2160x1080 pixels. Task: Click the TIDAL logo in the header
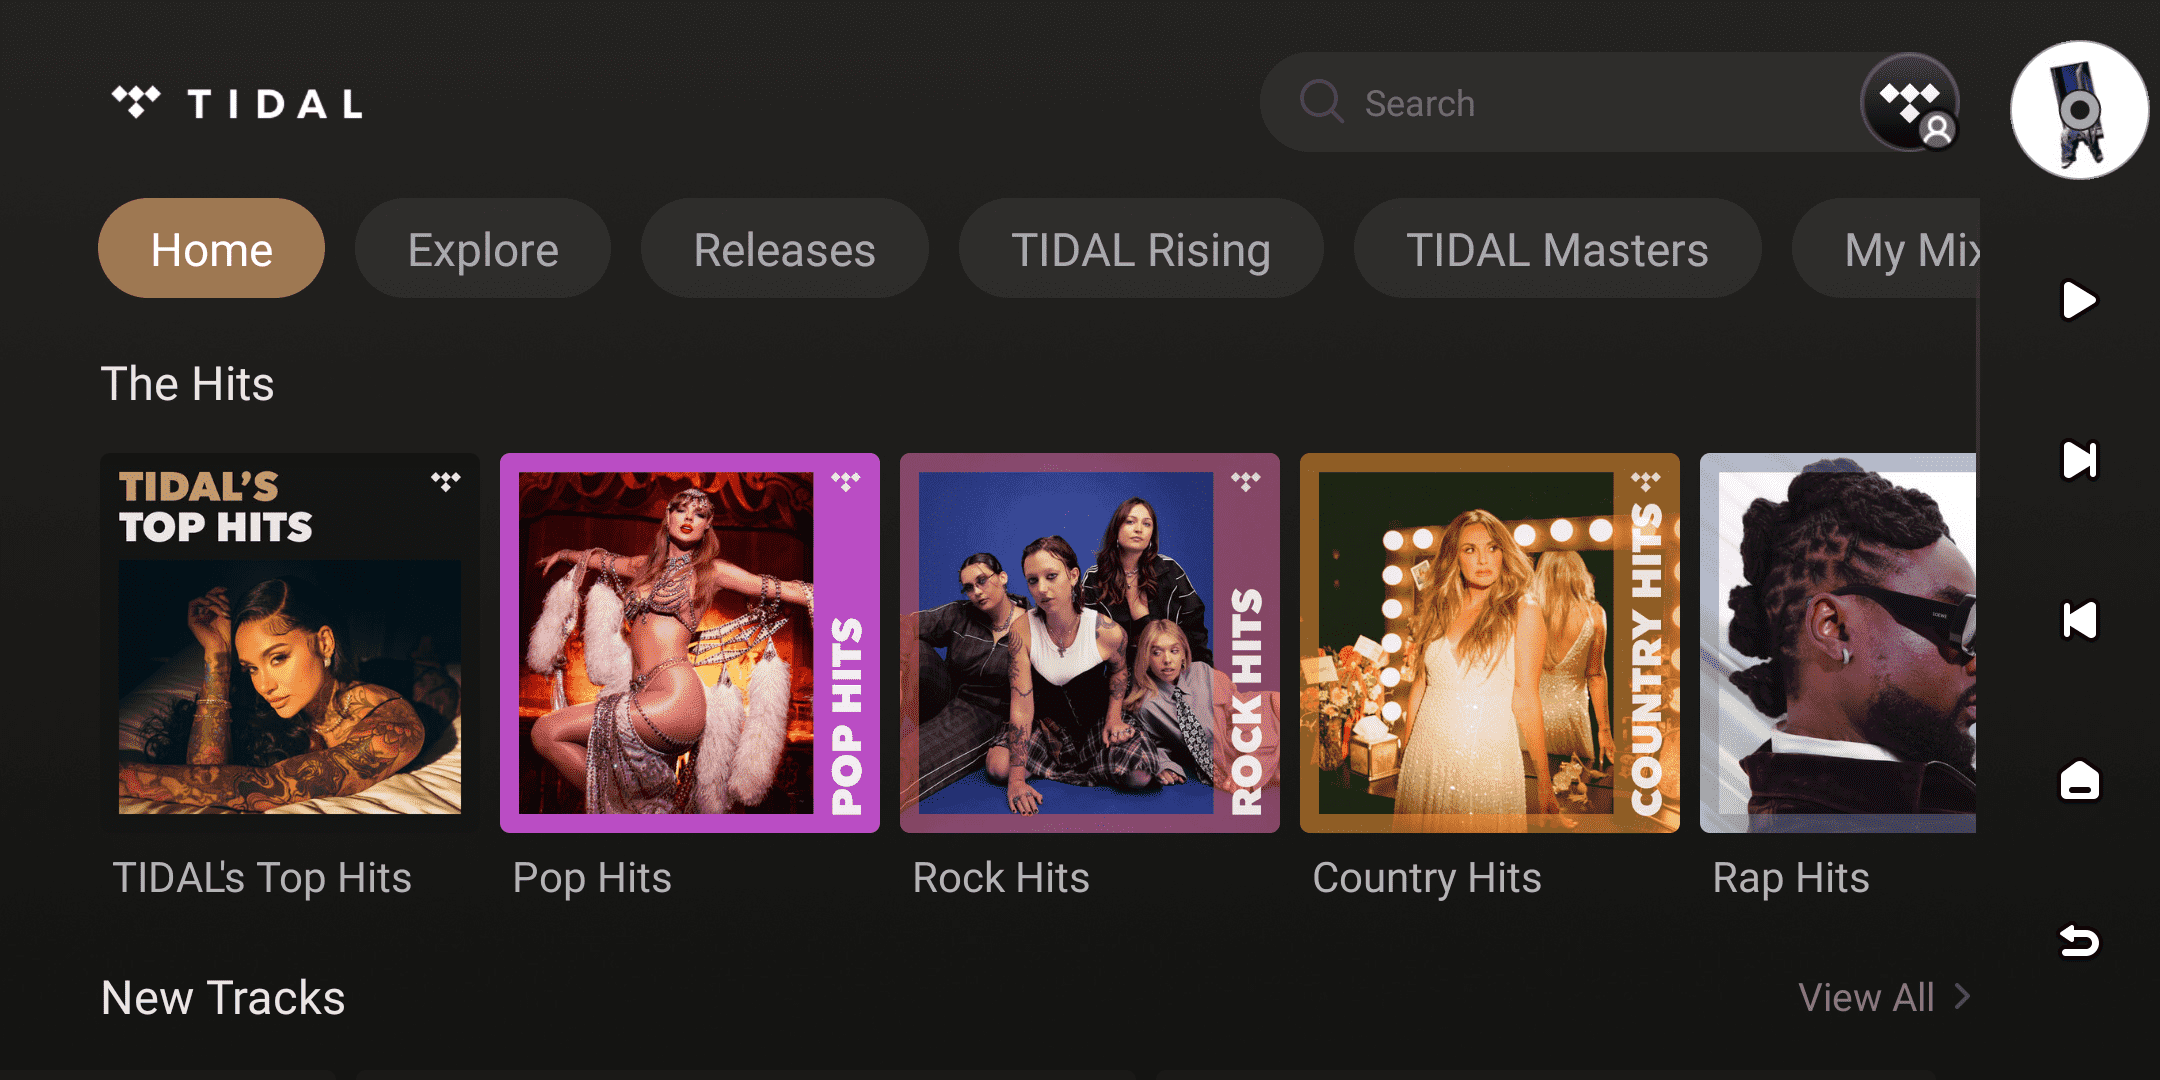point(237,103)
